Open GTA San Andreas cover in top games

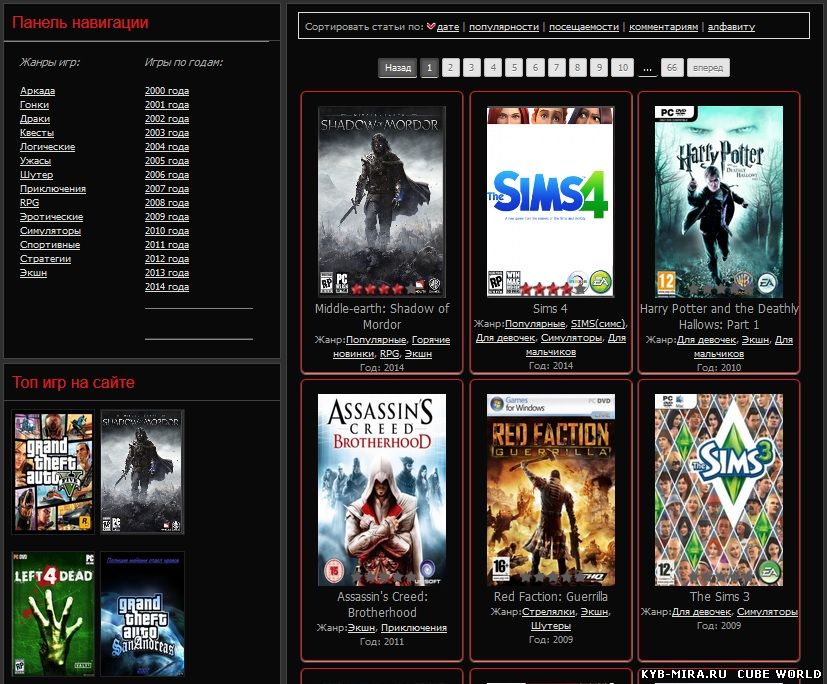pyautogui.click(x=142, y=614)
